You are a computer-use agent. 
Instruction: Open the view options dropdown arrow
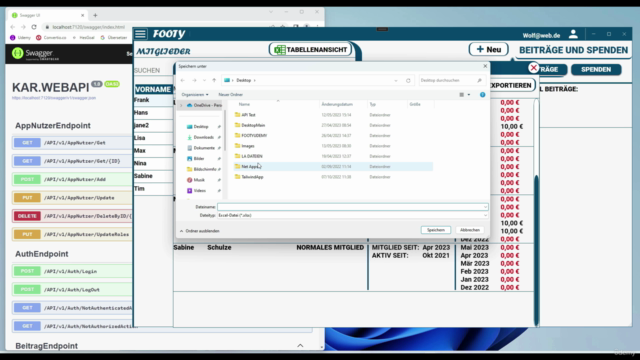(469, 95)
